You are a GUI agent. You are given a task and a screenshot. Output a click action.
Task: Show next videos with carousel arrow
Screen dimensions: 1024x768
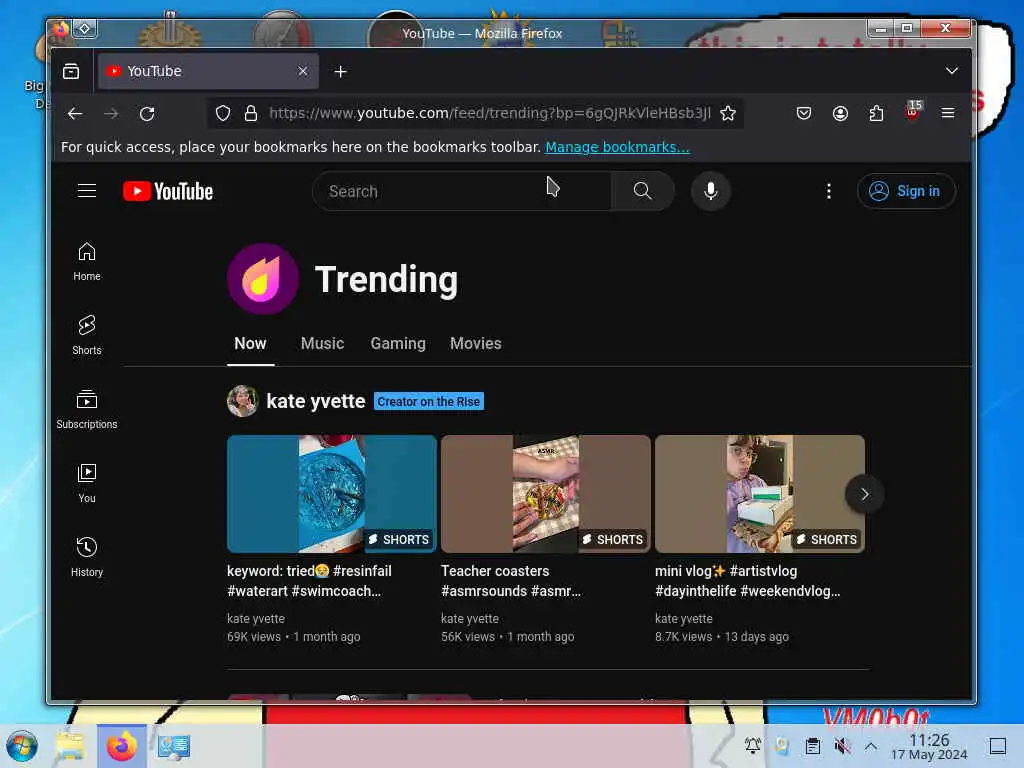[x=865, y=494]
